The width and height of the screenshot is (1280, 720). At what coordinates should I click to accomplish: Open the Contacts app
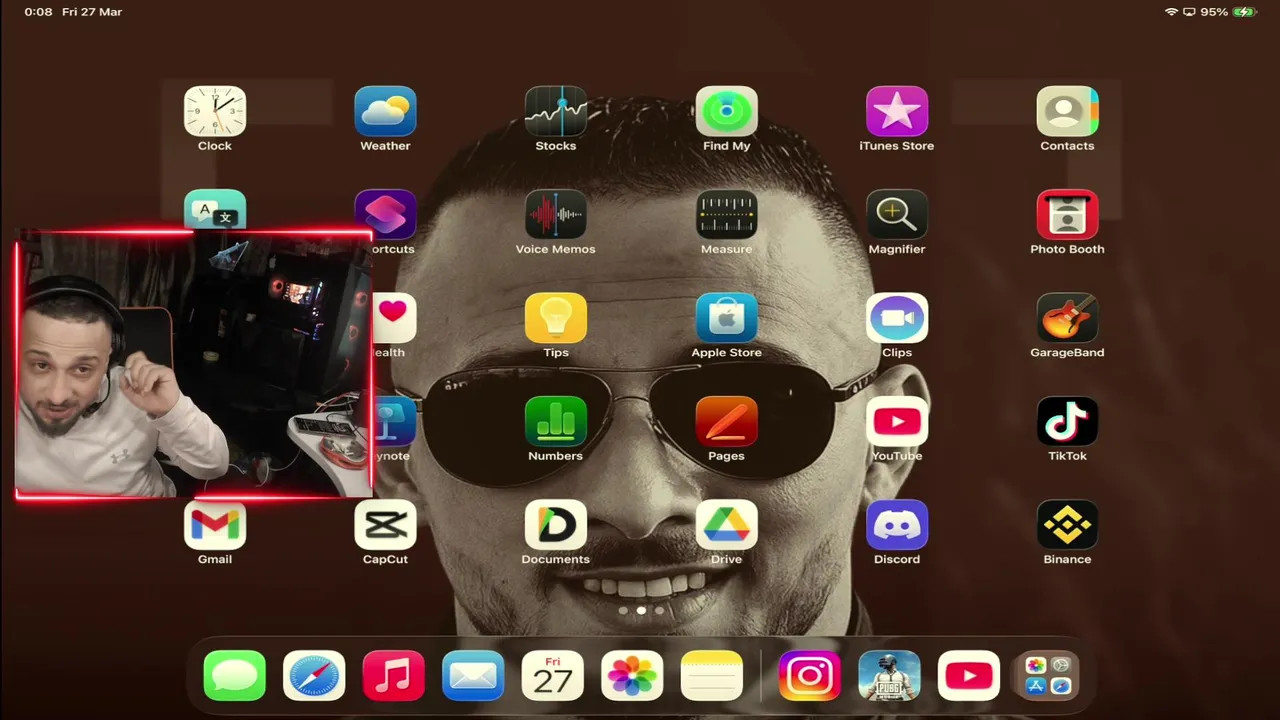click(1067, 111)
